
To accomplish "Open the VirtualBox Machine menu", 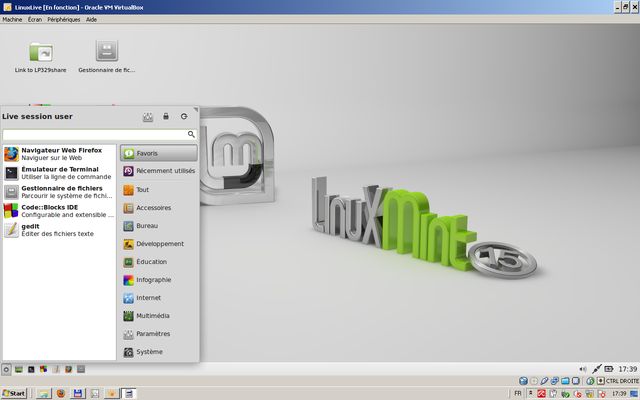I will coord(12,19).
